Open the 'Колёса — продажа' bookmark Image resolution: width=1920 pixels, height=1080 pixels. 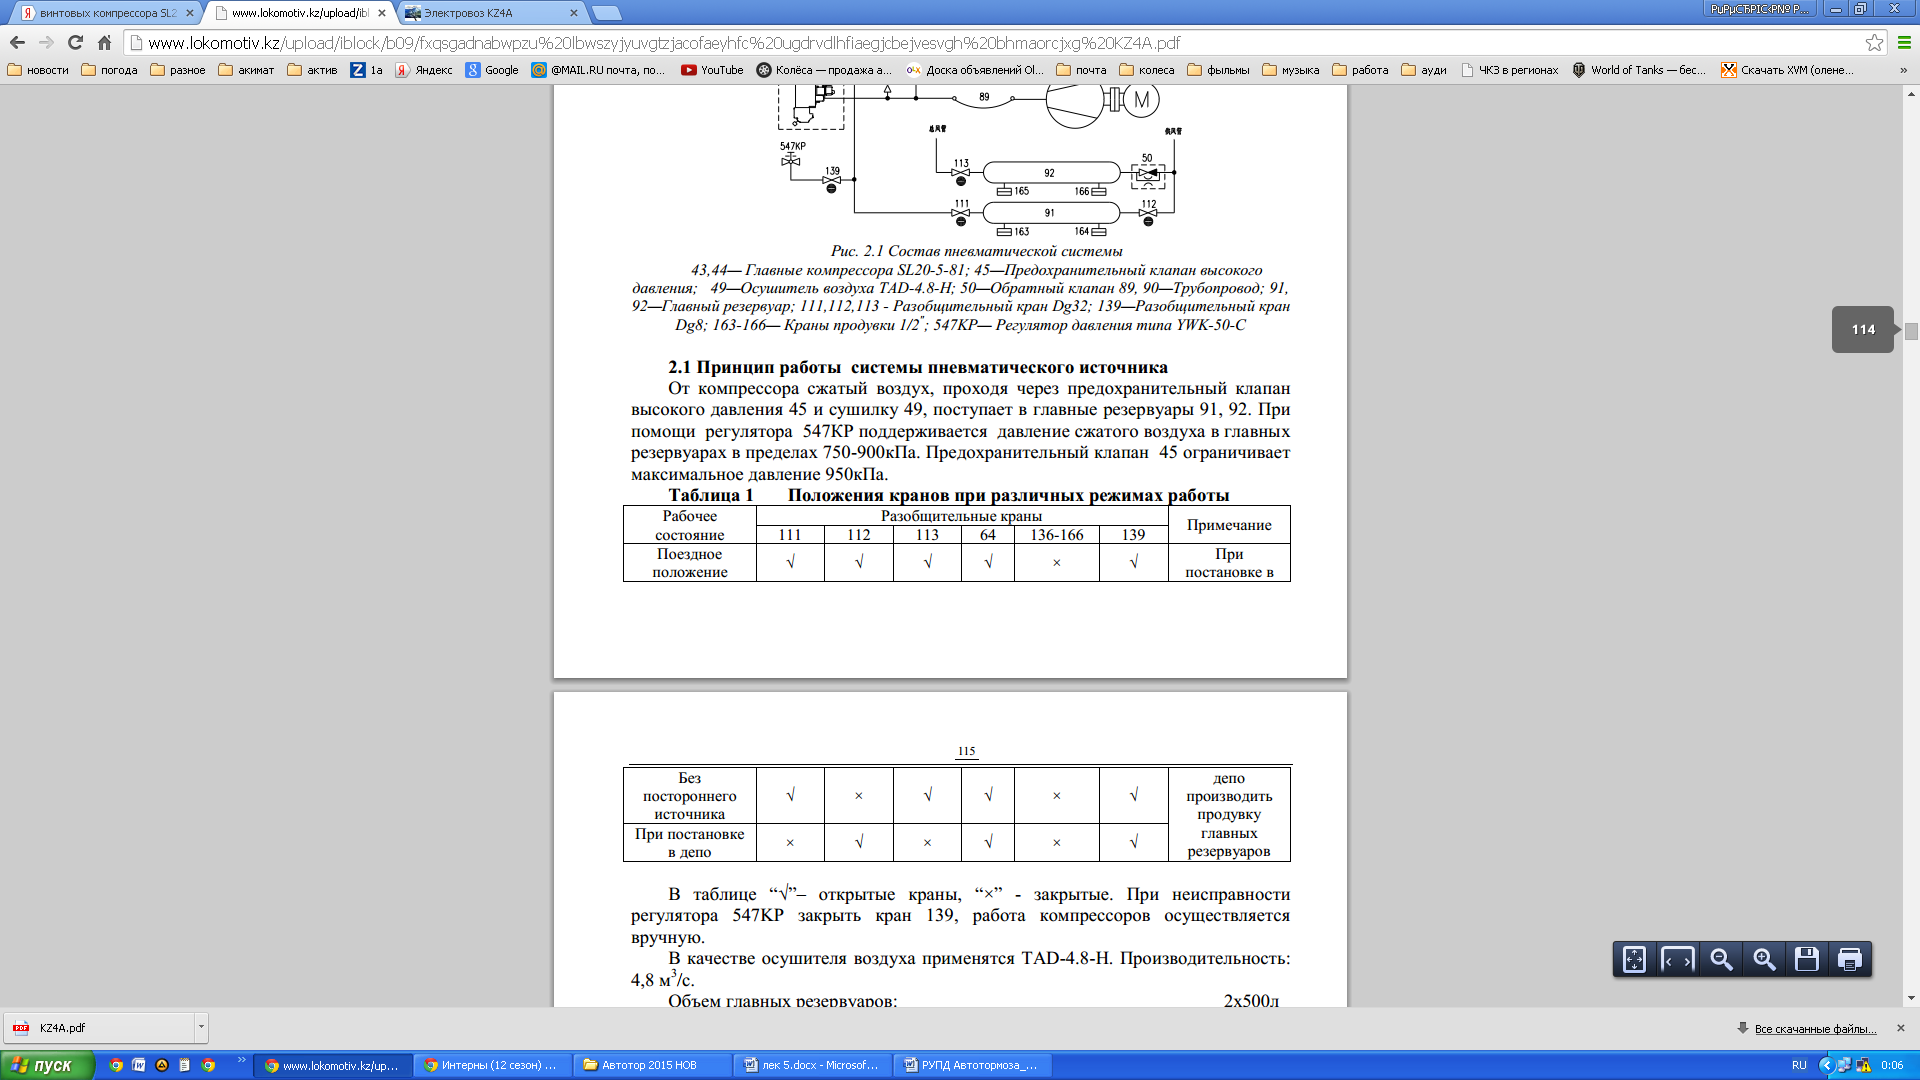[824, 70]
